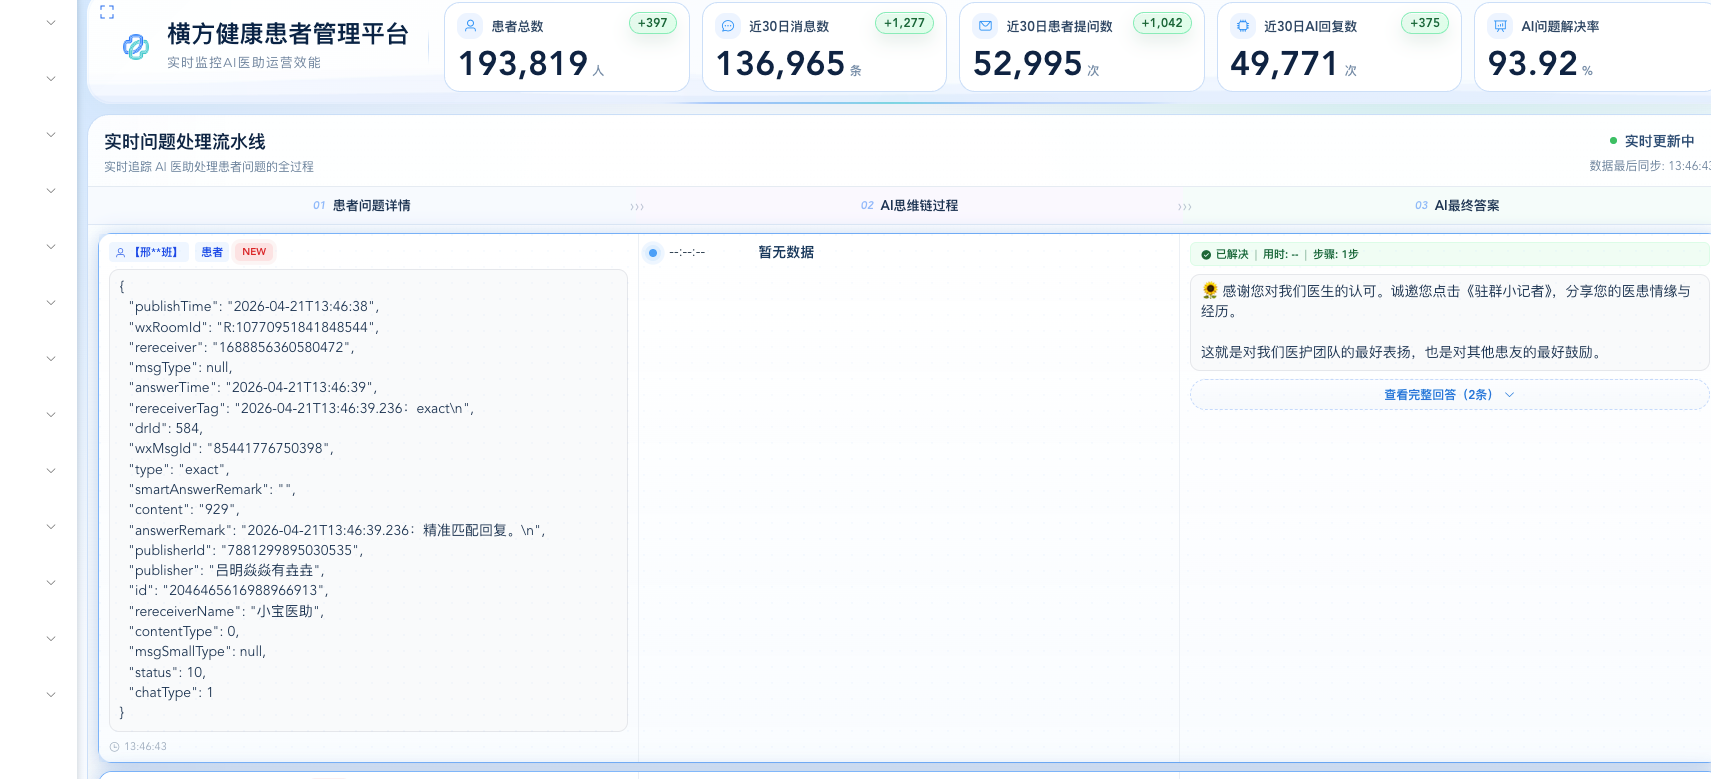Open the 02 AI思维链过程 step header

(909, 206)
